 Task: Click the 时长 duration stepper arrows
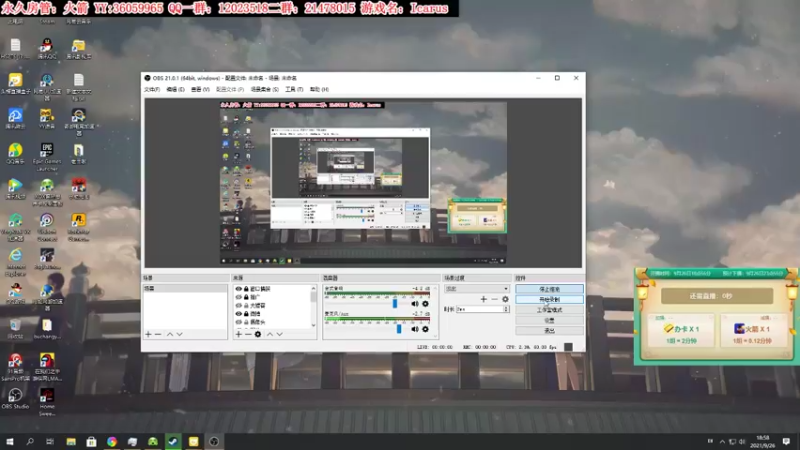tap(506, 309)
